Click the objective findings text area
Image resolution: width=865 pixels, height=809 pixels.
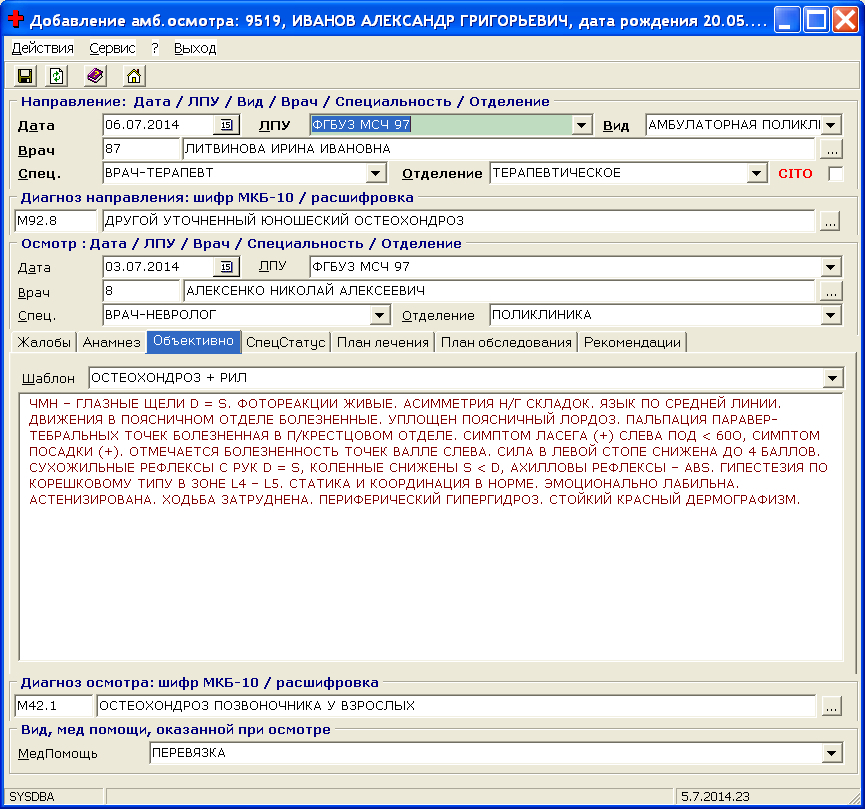[x=430, y=580]
